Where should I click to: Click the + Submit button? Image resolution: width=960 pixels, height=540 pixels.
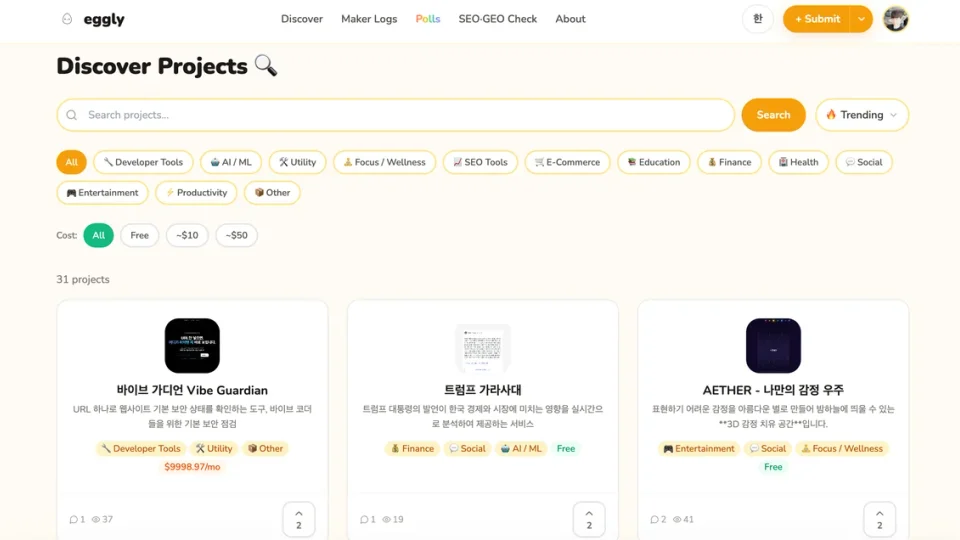tap(816, 19)
